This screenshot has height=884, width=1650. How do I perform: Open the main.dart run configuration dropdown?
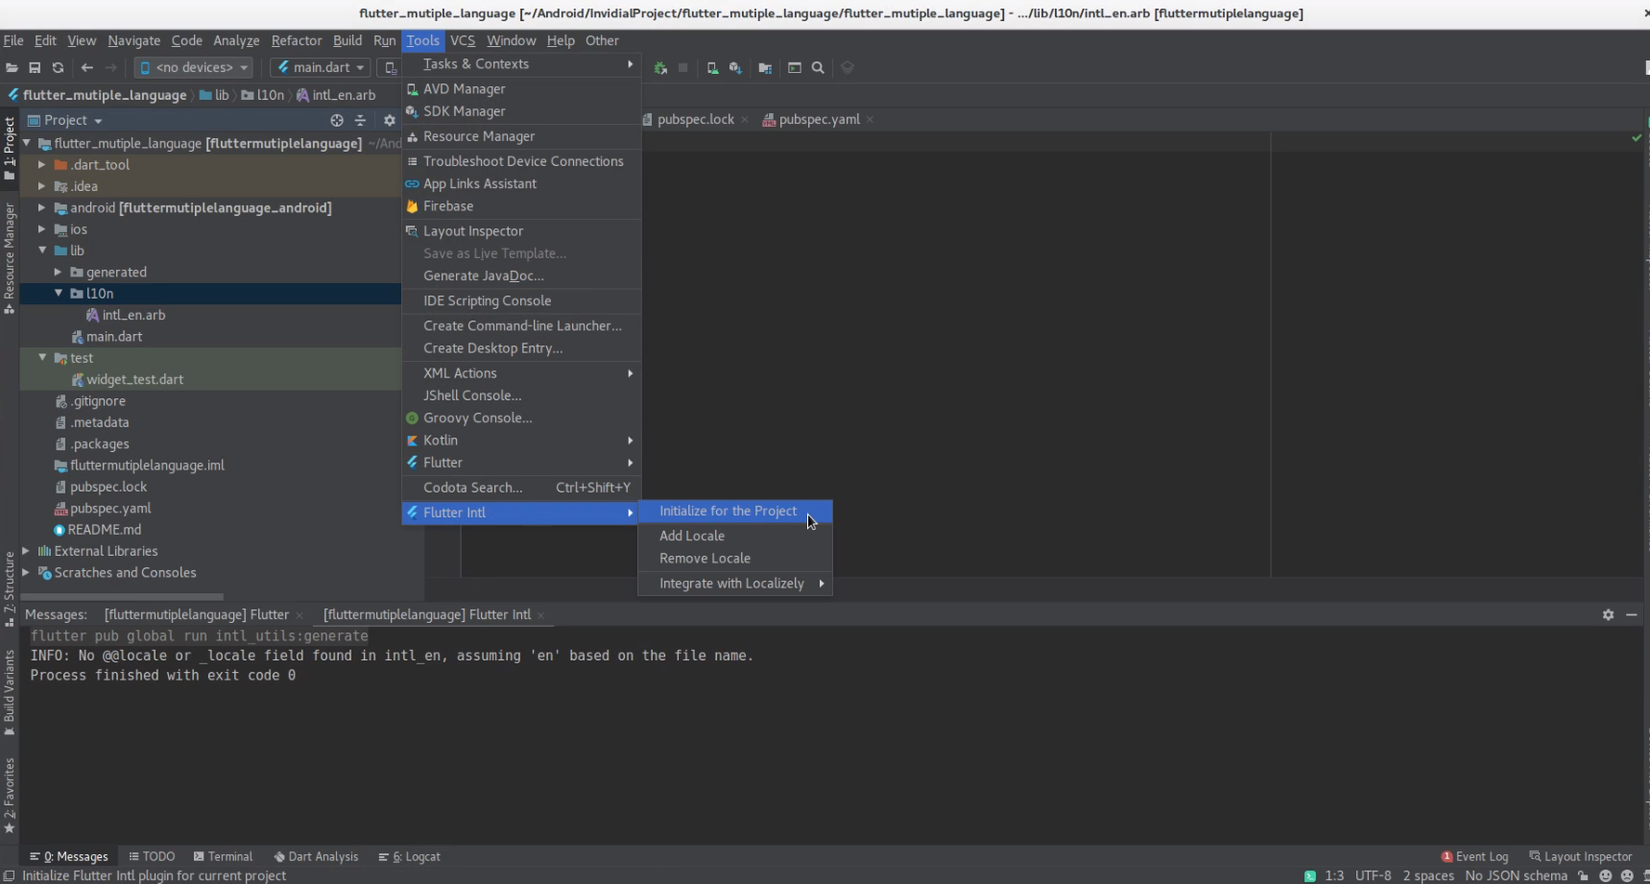321,68
